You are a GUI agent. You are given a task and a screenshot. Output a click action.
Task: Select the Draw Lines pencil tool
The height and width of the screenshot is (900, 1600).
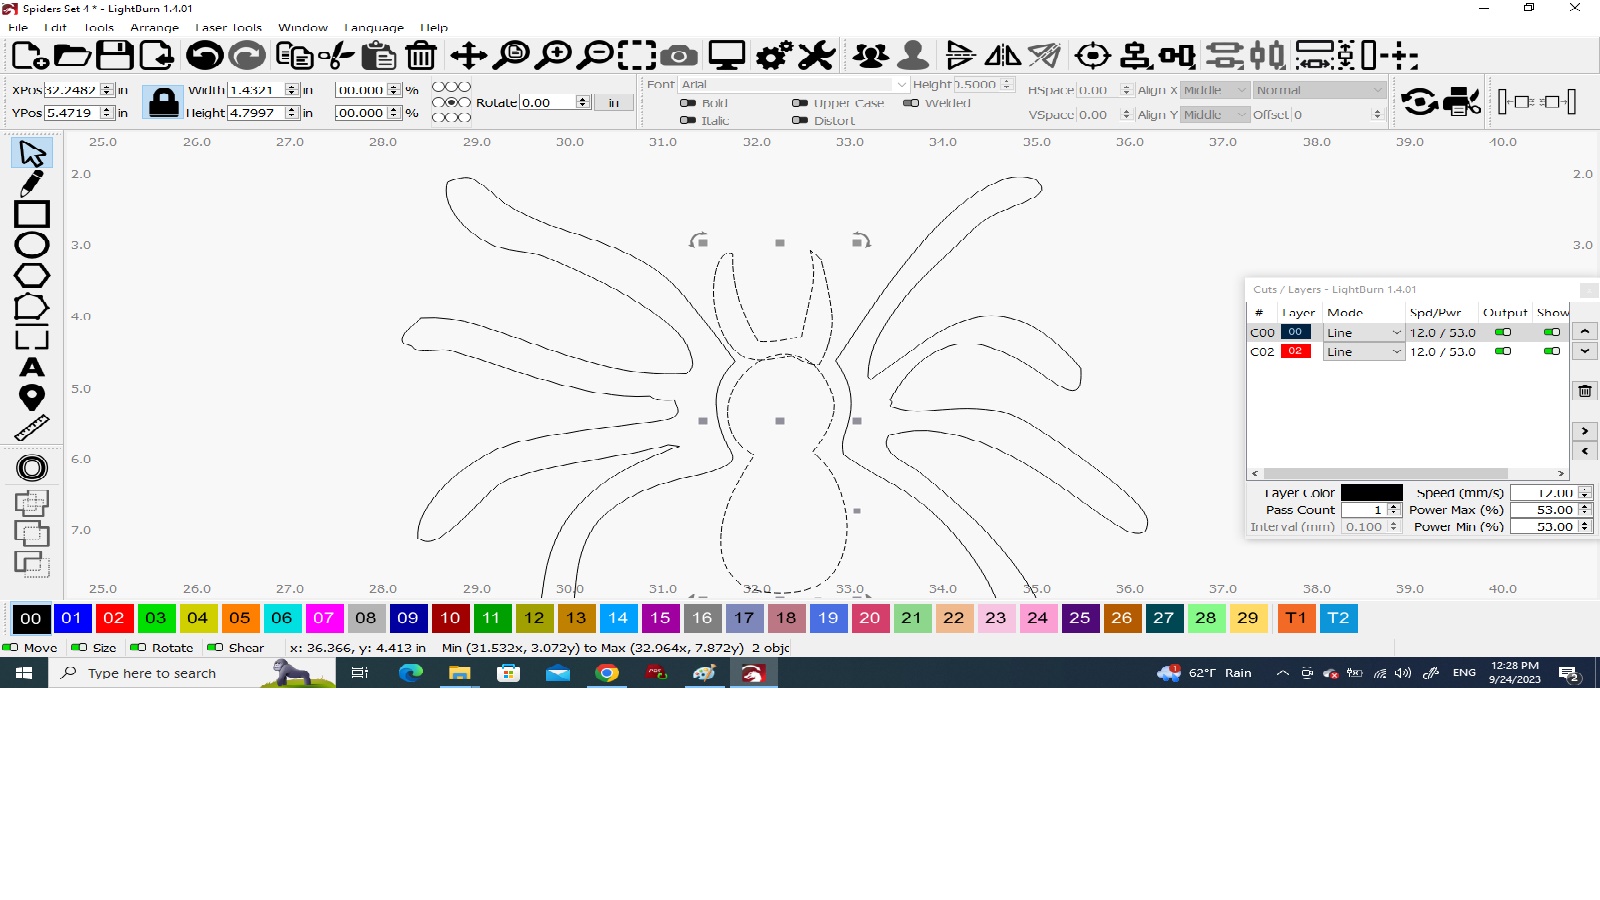(31, 184)
